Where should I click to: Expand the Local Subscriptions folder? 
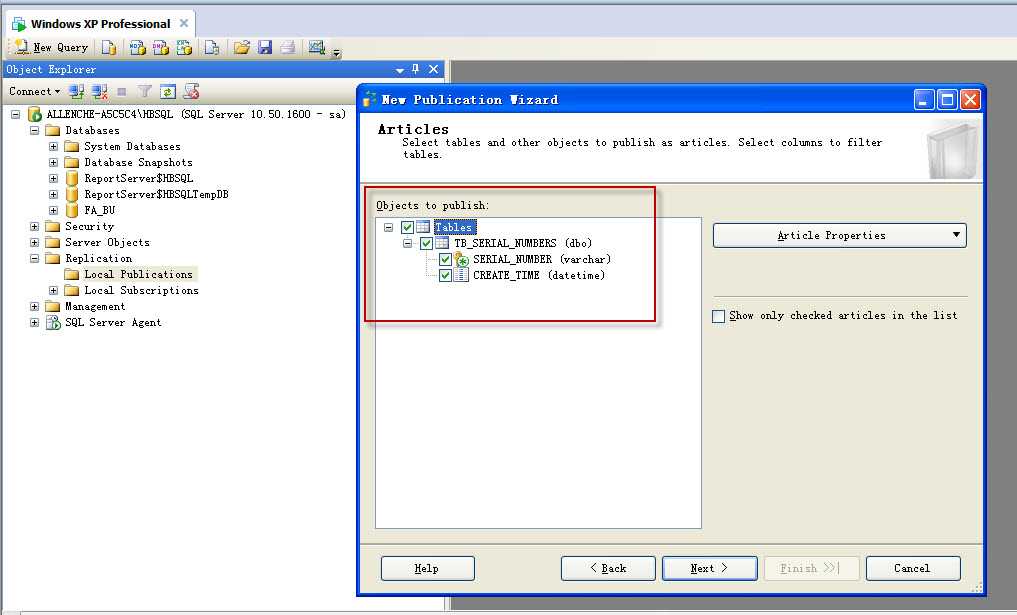pyautogui.click(x=54, y=291)
